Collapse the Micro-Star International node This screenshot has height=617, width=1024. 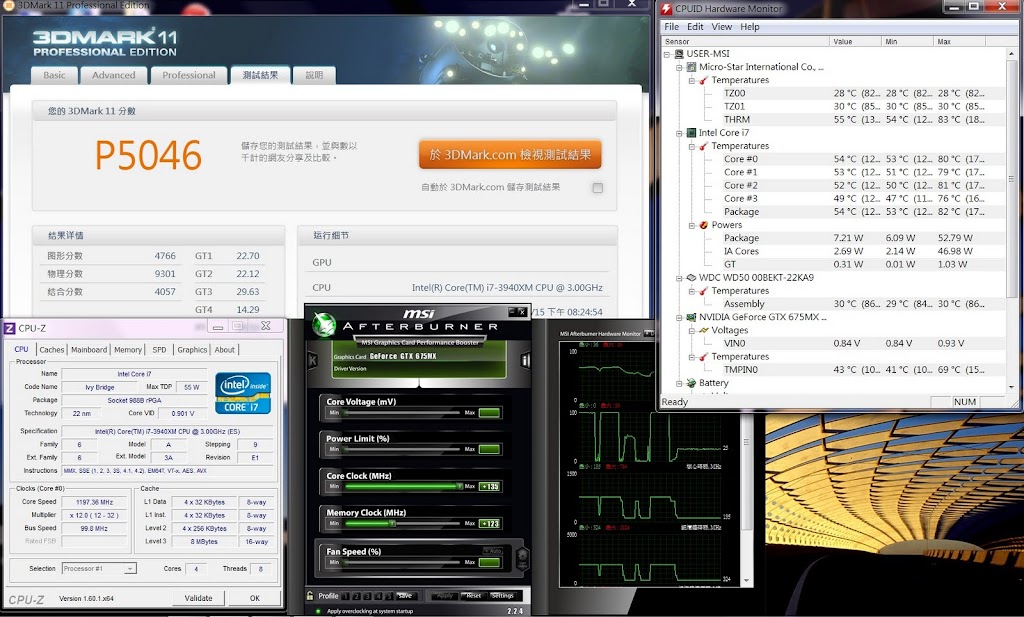click(679, 67)
